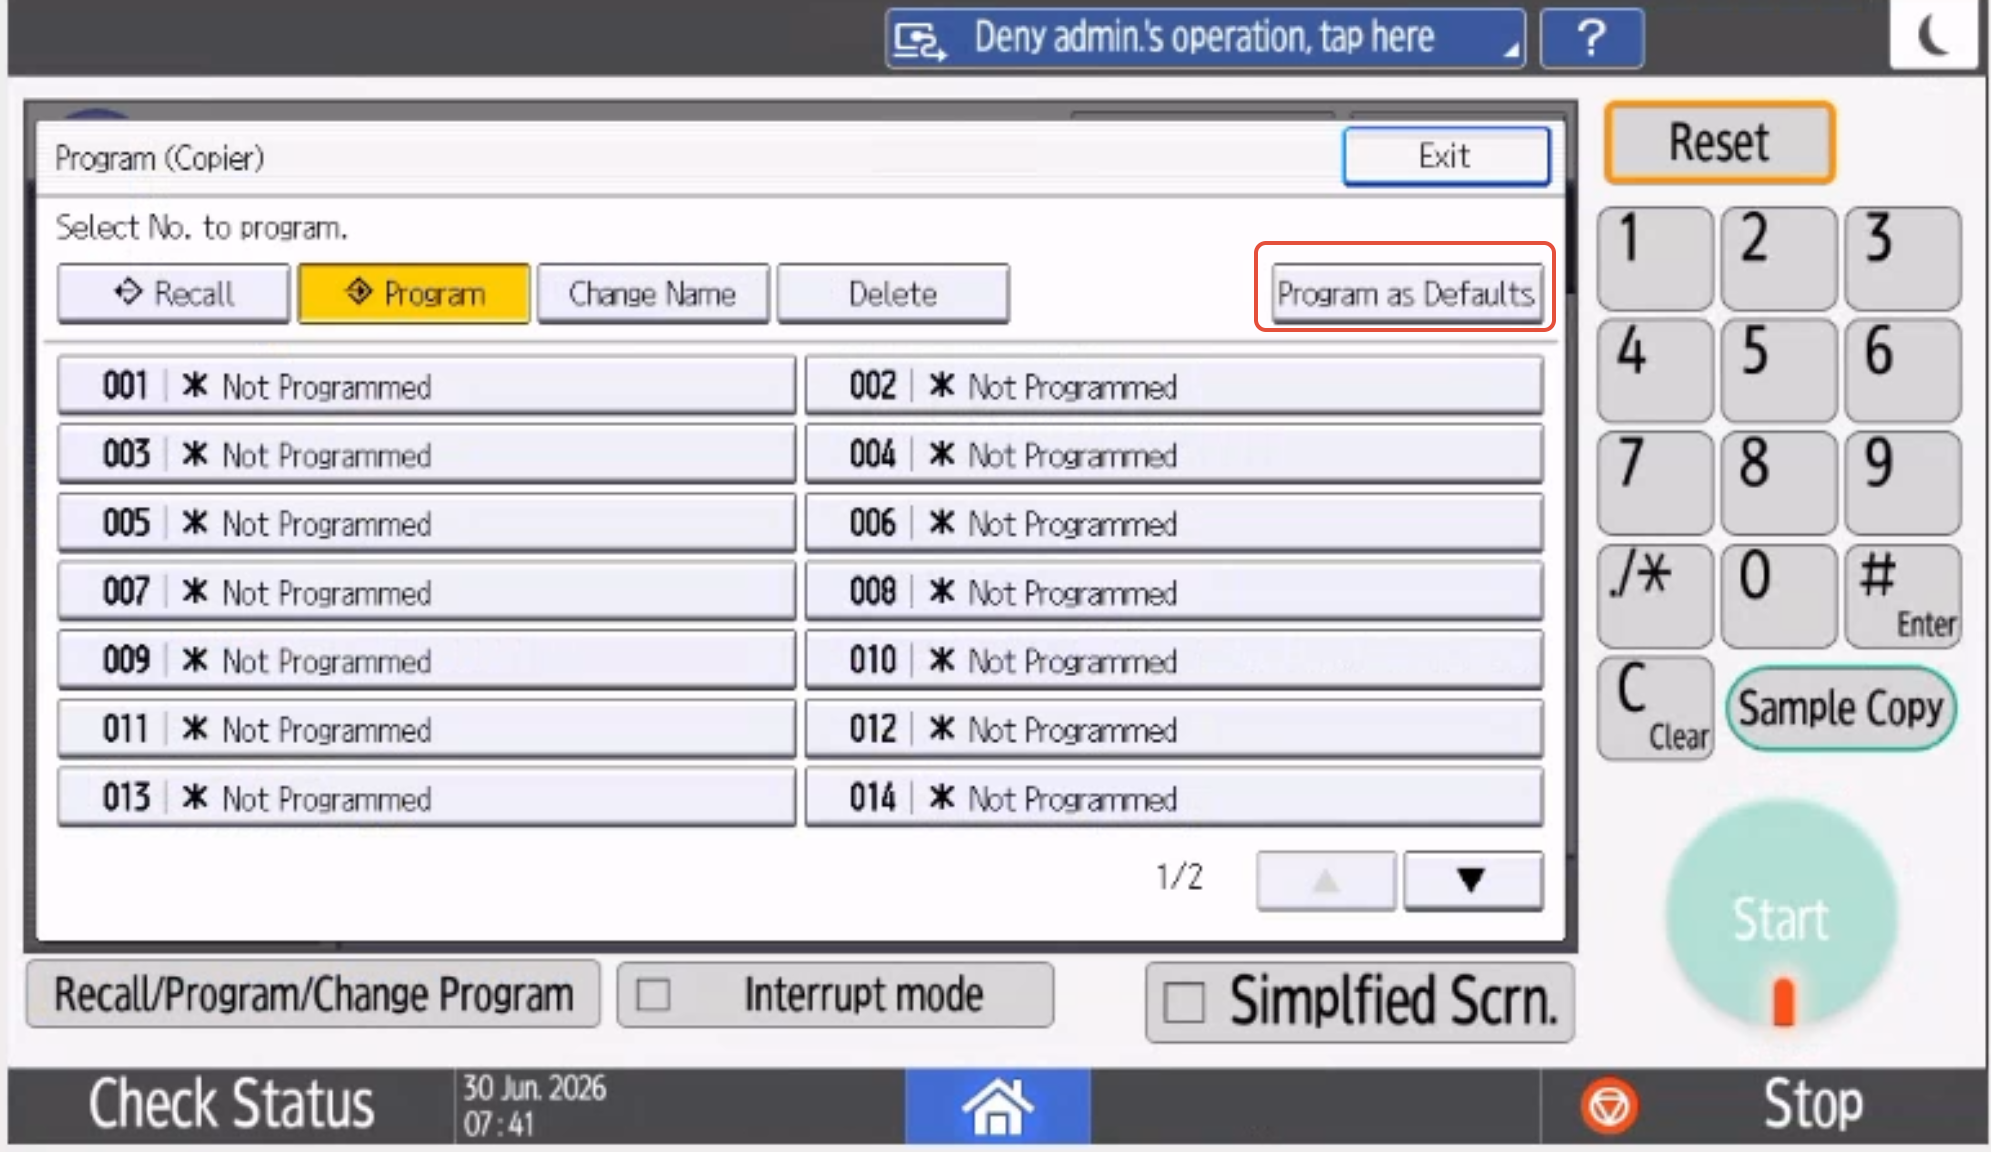Image resolution: width=1991 pixels, height=1152 pixels.
Task: Select program slot 010 Not Programmed
Action: (x=1174, y=660)
